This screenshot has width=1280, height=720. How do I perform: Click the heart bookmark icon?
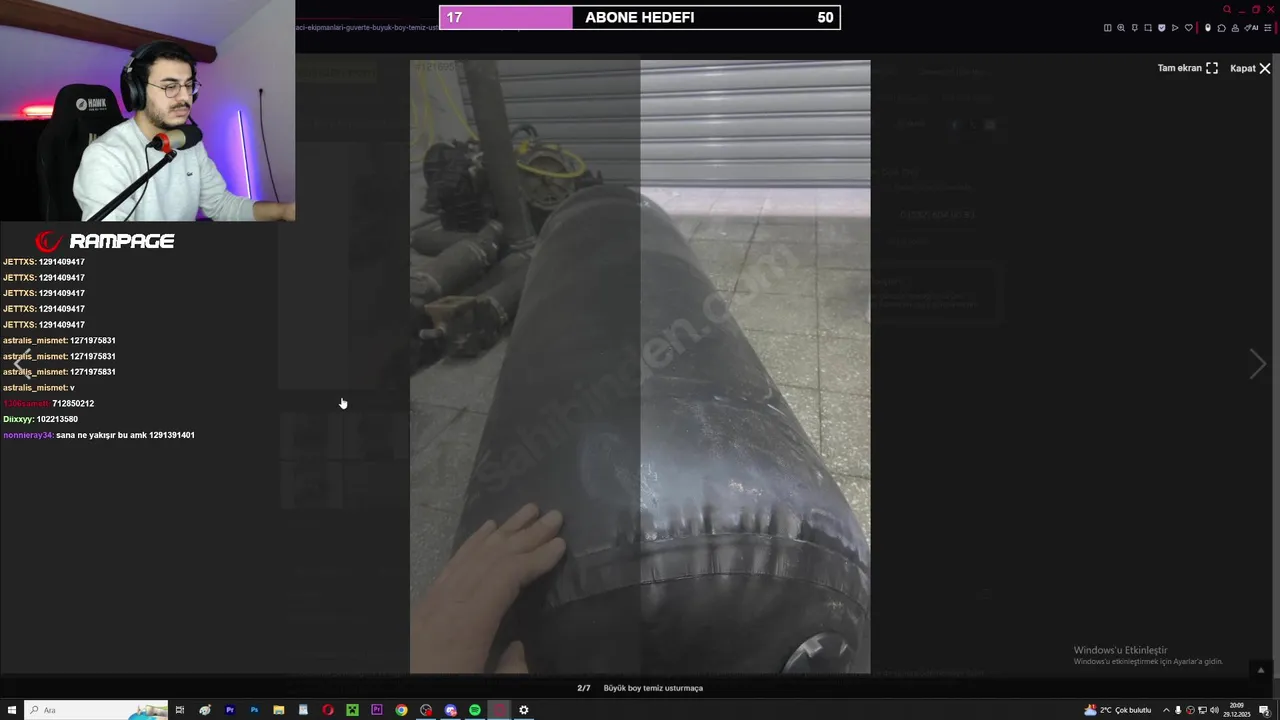pos(1189,28)
